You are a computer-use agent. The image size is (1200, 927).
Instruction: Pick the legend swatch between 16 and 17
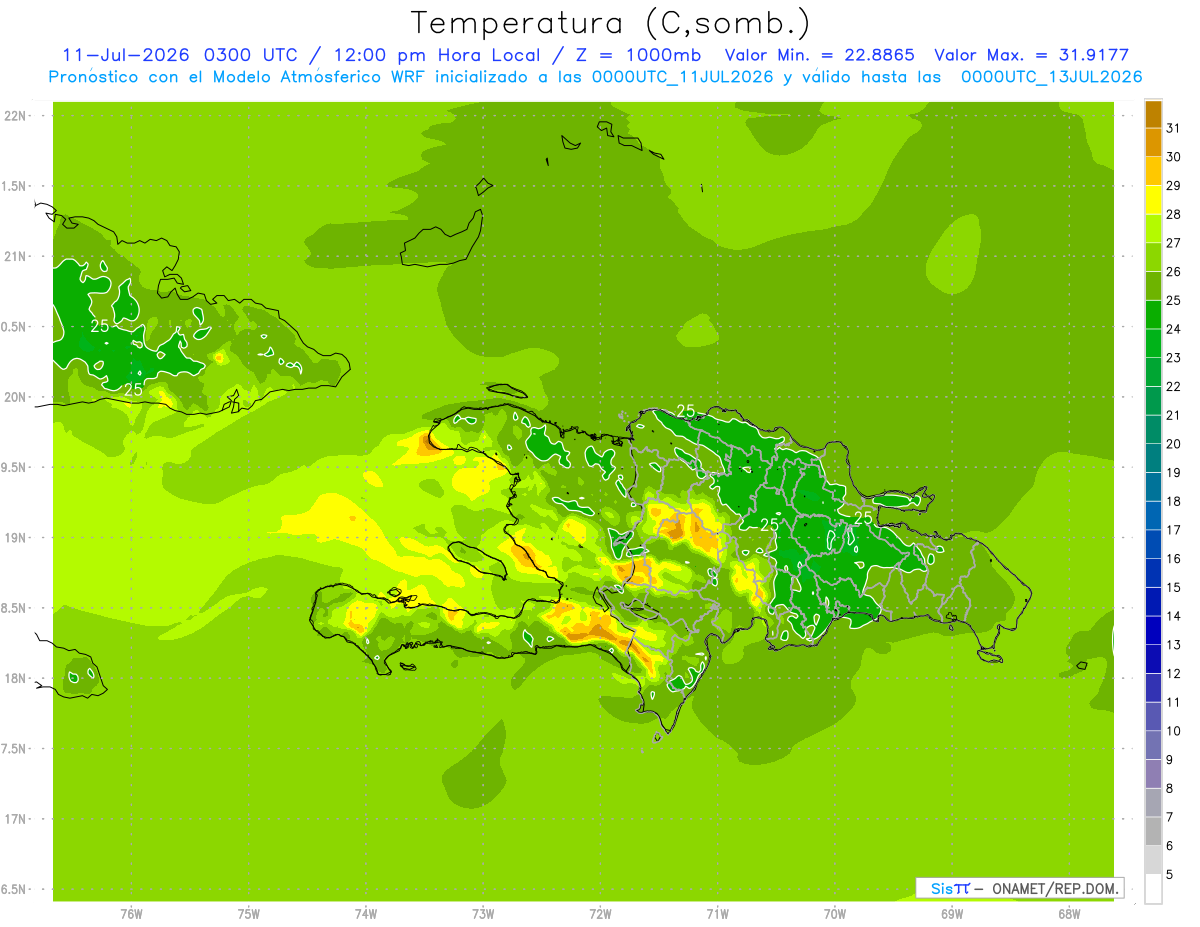tap(1153, 544)
